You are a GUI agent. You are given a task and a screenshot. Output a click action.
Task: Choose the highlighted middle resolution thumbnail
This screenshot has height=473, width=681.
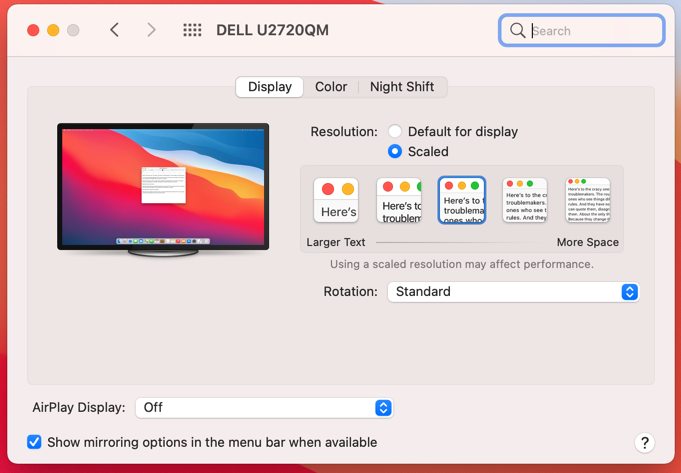(x=462, y=200)
